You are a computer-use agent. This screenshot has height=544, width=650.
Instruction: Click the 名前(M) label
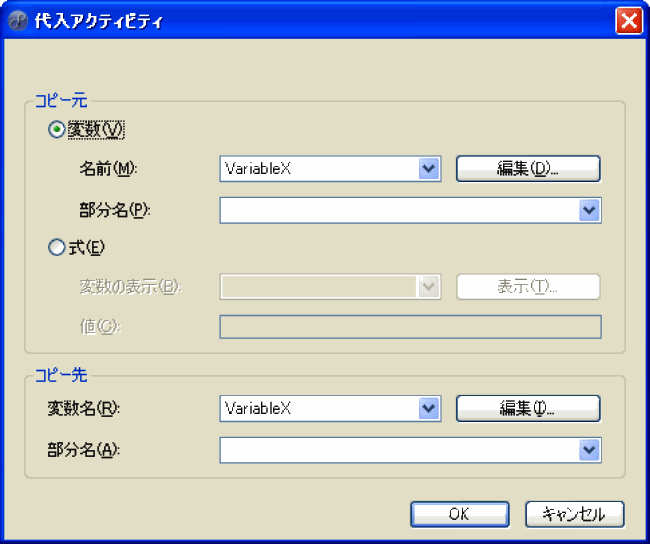tap(108, 169)
